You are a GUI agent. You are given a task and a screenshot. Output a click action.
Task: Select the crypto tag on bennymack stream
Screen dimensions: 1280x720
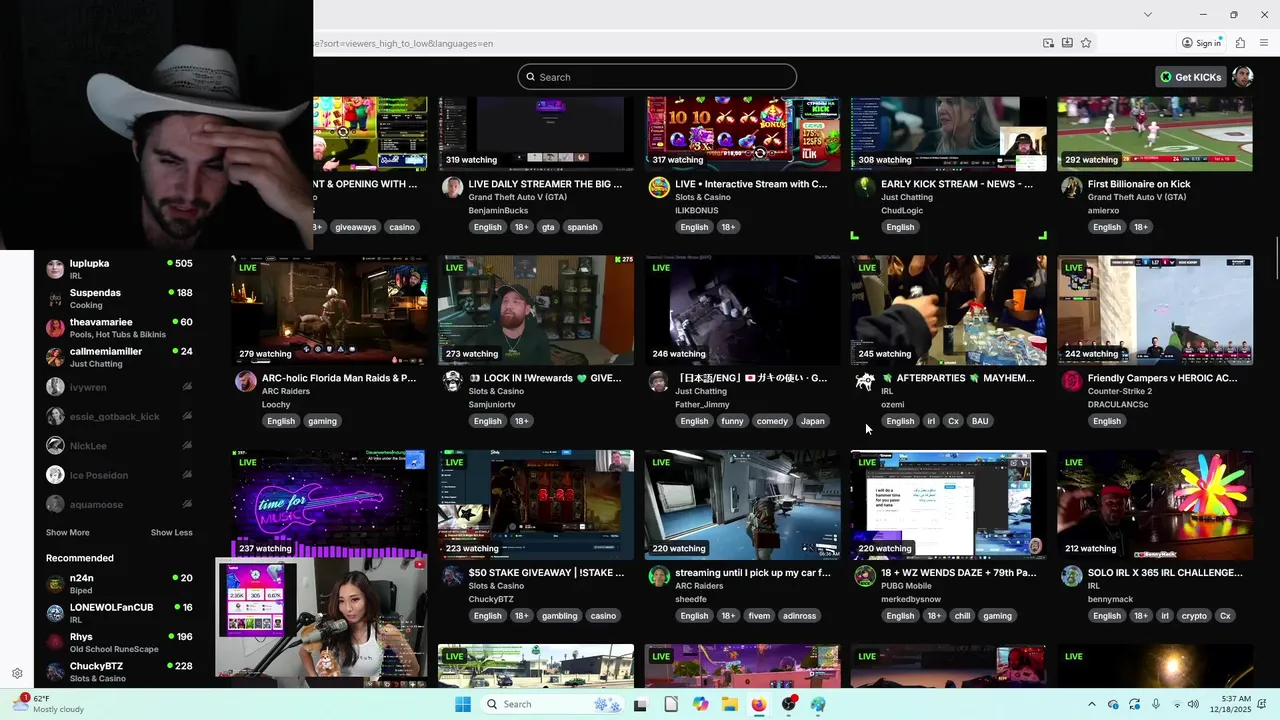pyautogui.click(x=1194, y=616)
